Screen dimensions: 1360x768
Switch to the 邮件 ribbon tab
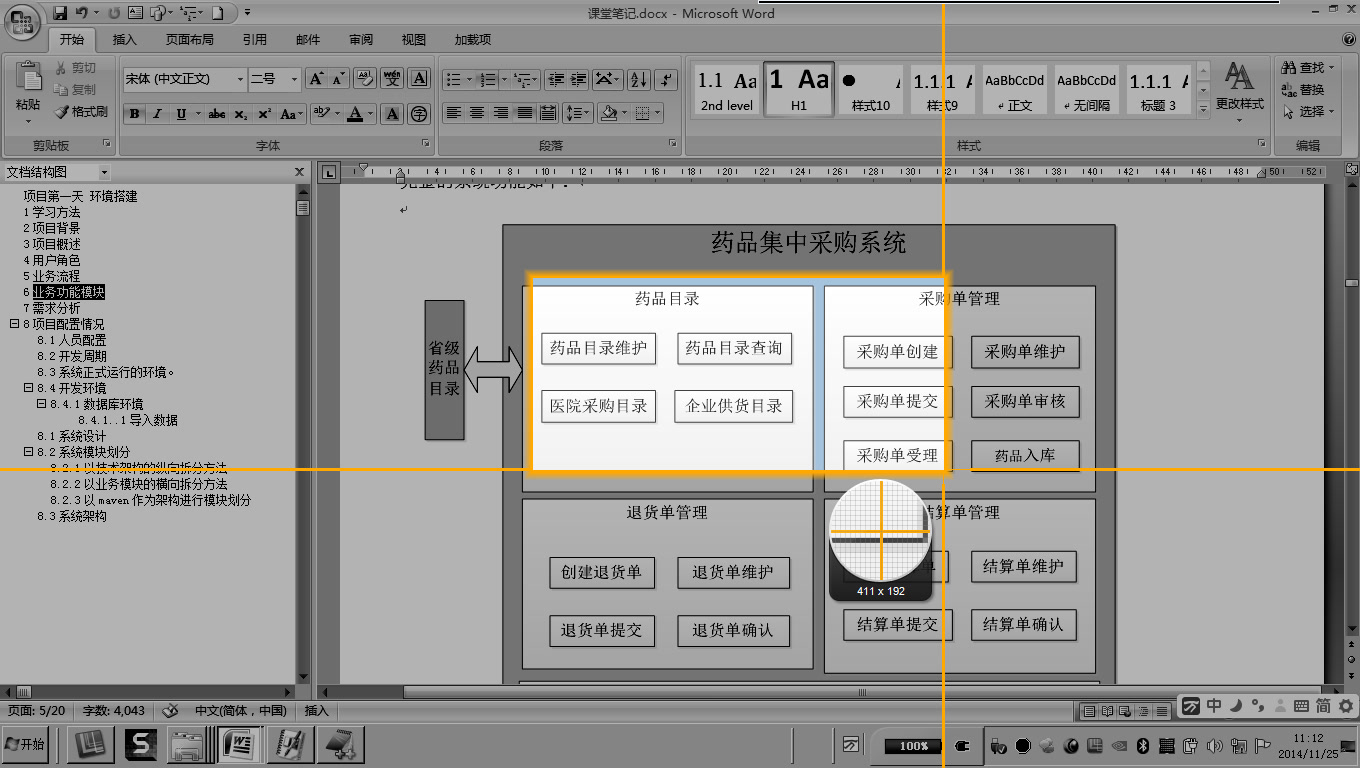(x=308, y=40)
